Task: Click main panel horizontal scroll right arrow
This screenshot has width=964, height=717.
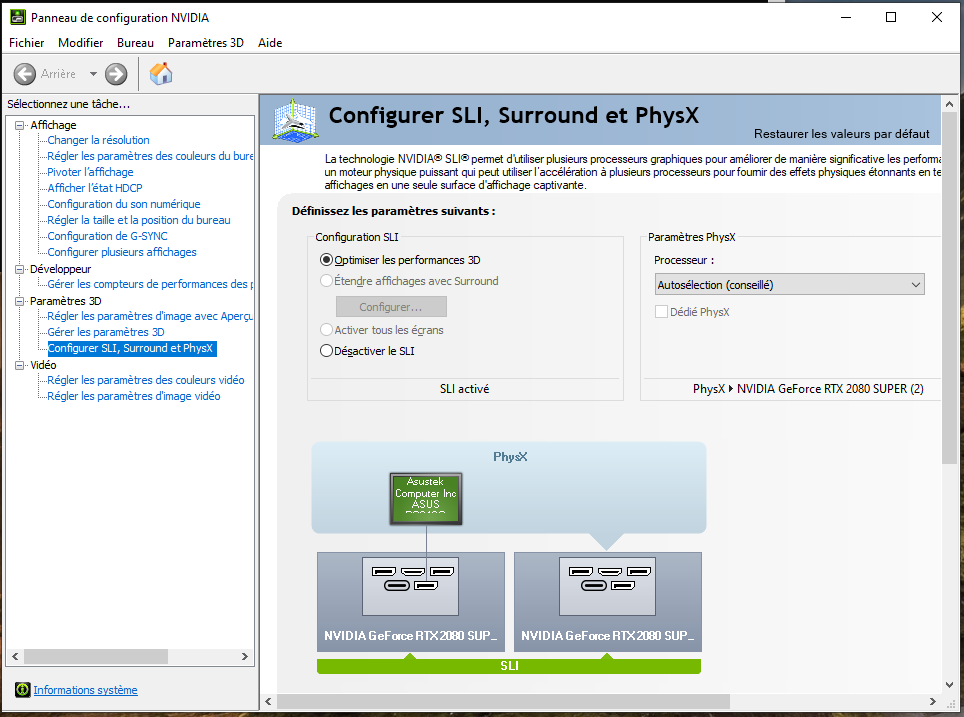Action: 933,702
